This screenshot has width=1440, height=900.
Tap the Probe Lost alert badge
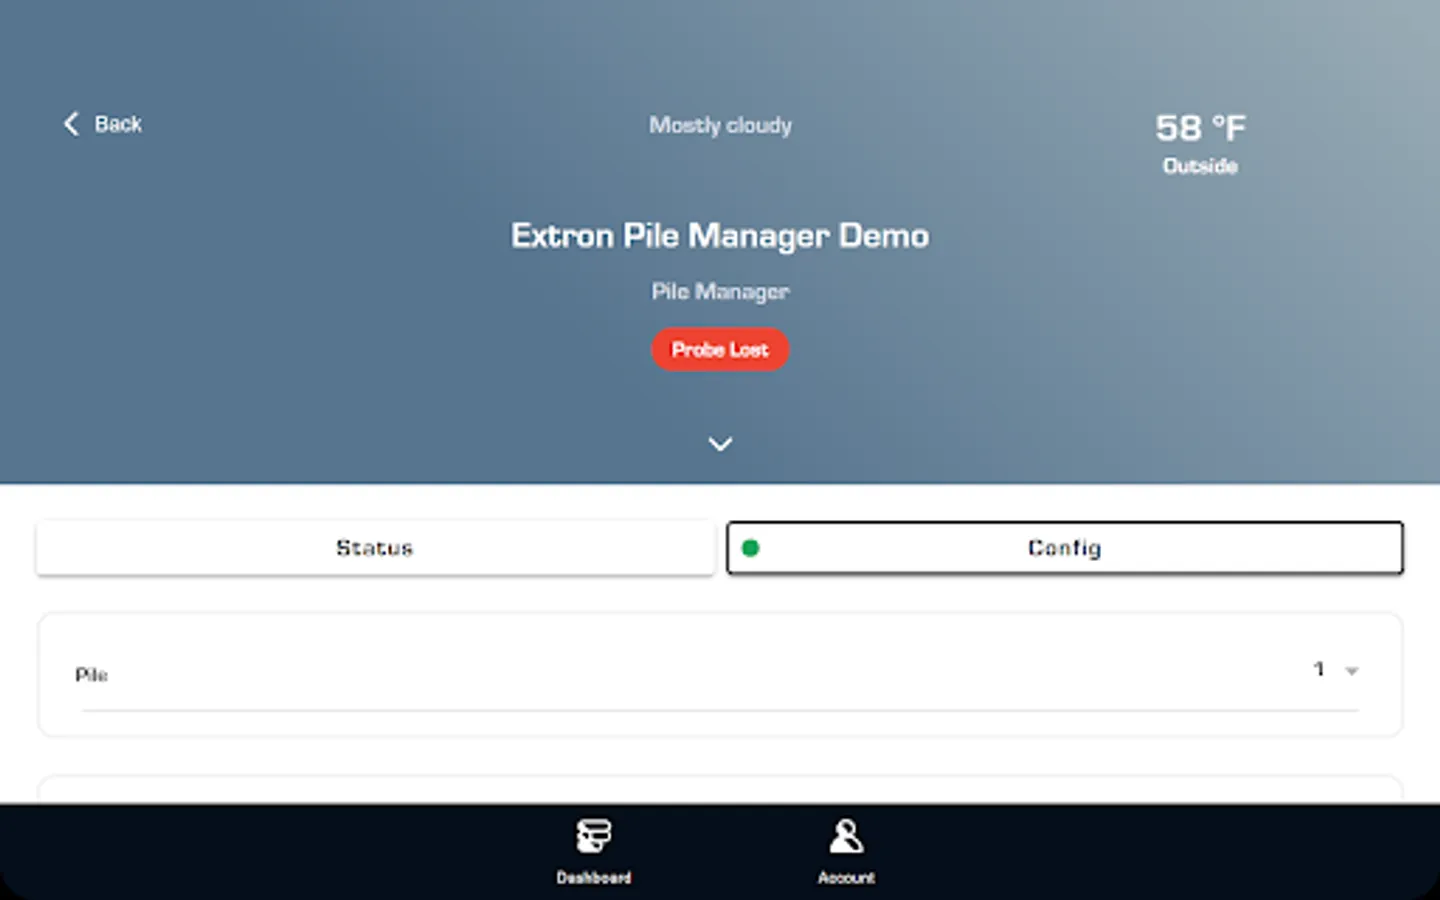720,350
